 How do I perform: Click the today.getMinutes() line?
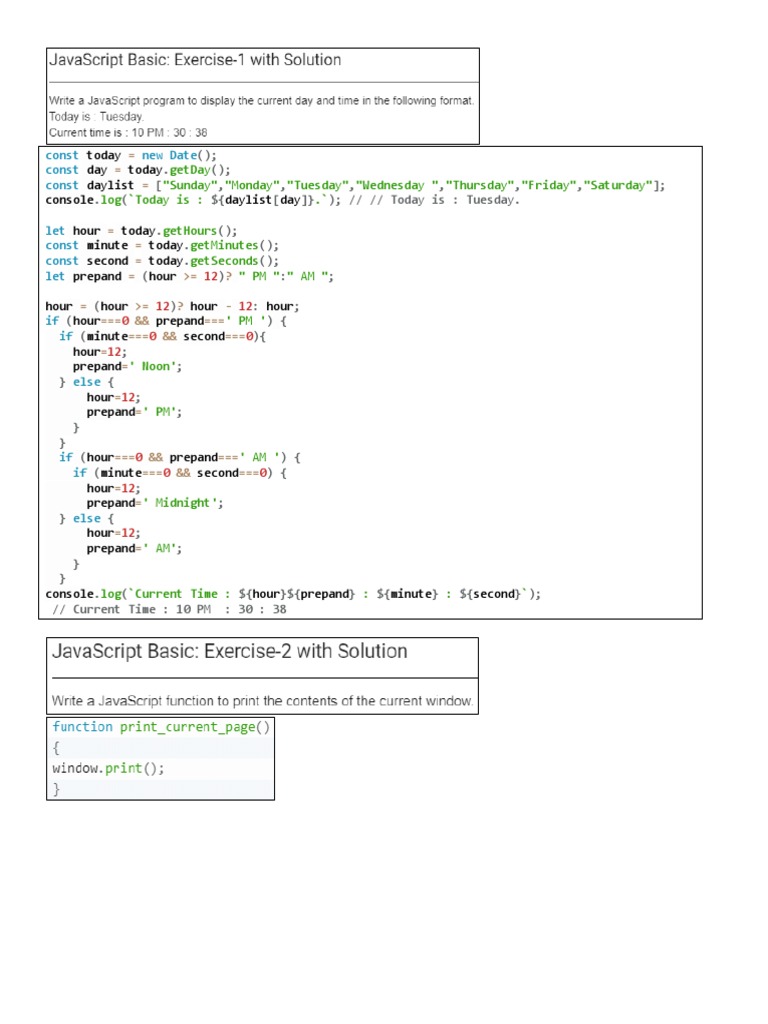point(163,245)
